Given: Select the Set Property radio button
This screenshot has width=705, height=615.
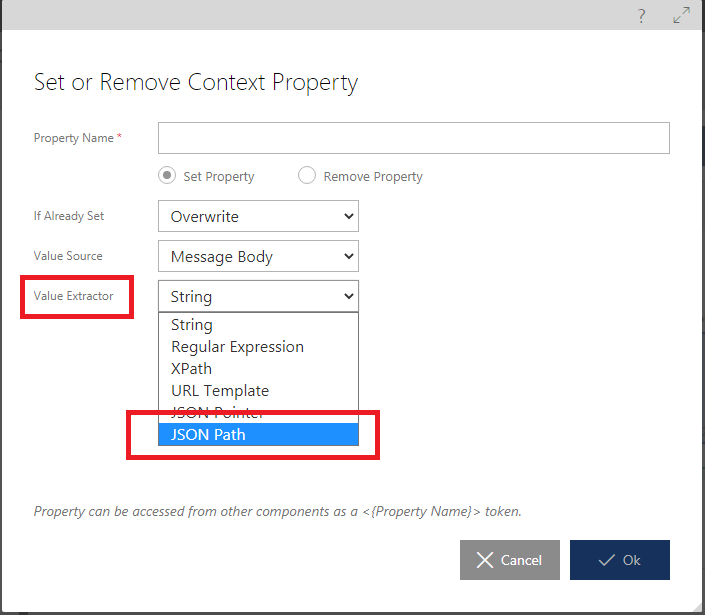Looking at the screenshot, I should tap(168, 176).
